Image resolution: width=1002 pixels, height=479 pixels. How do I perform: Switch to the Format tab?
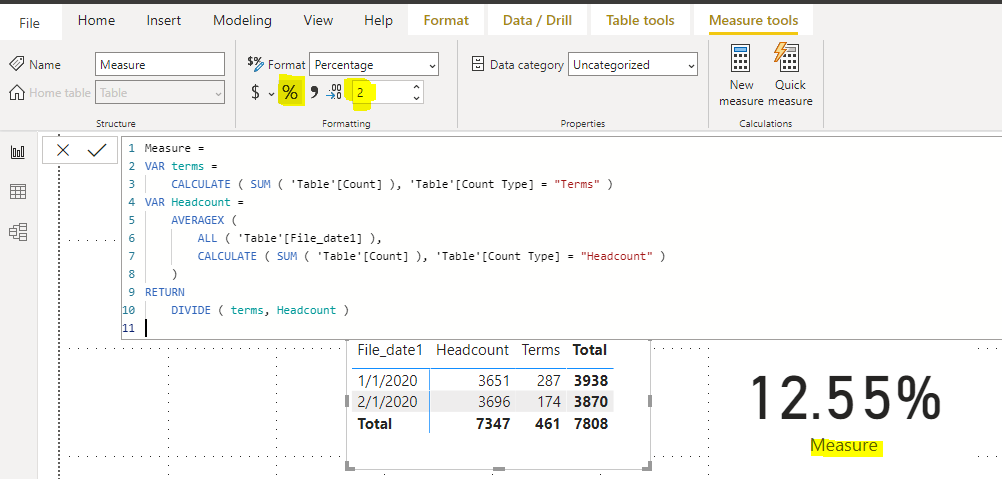(446, 20)
